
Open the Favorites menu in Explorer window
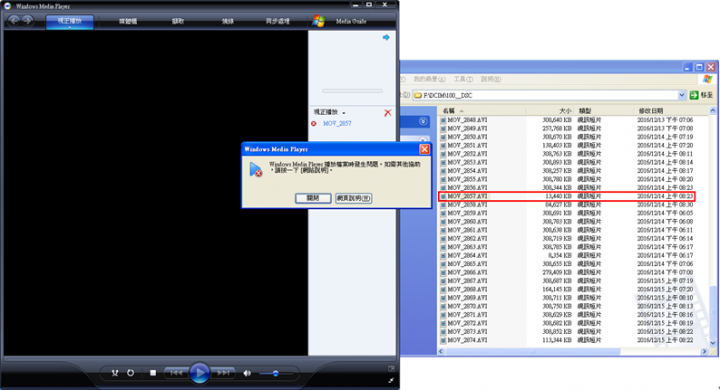(429, 79)
